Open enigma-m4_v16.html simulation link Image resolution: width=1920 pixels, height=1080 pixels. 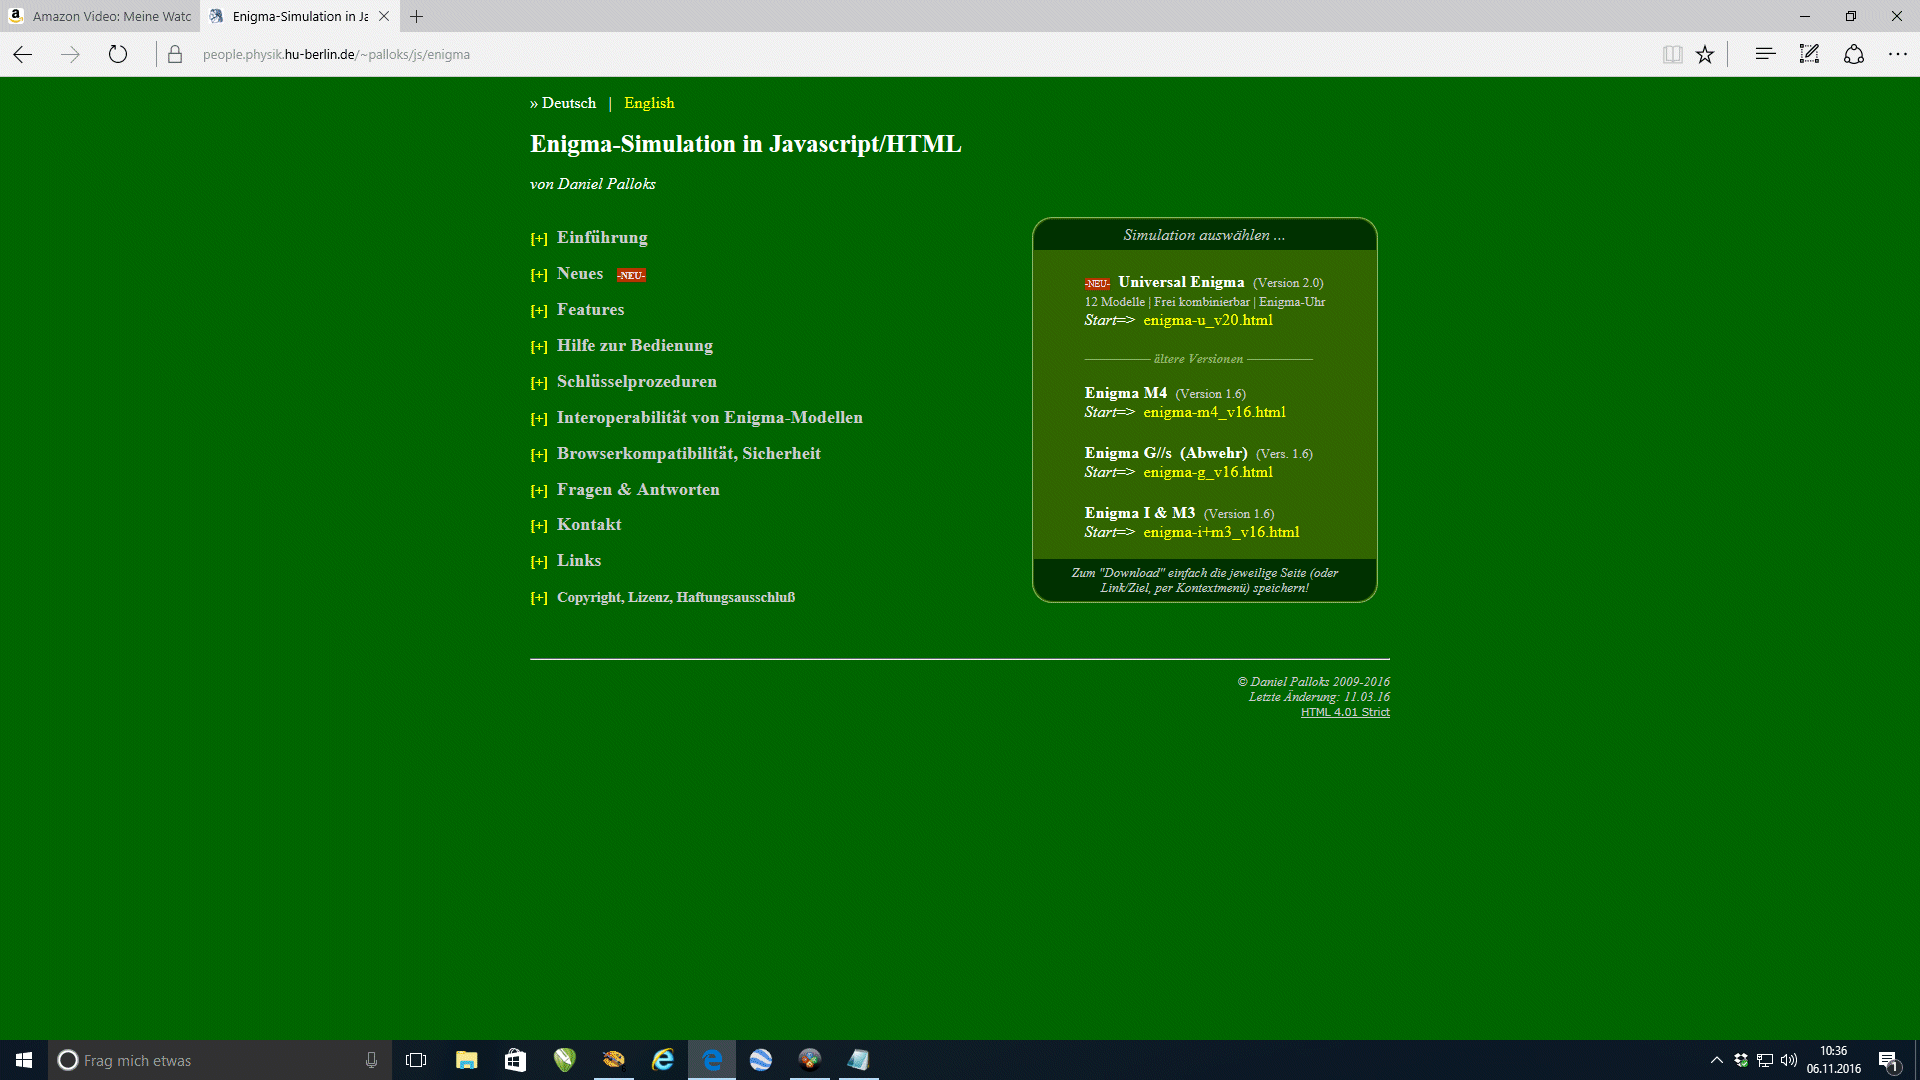[1214, 412]
